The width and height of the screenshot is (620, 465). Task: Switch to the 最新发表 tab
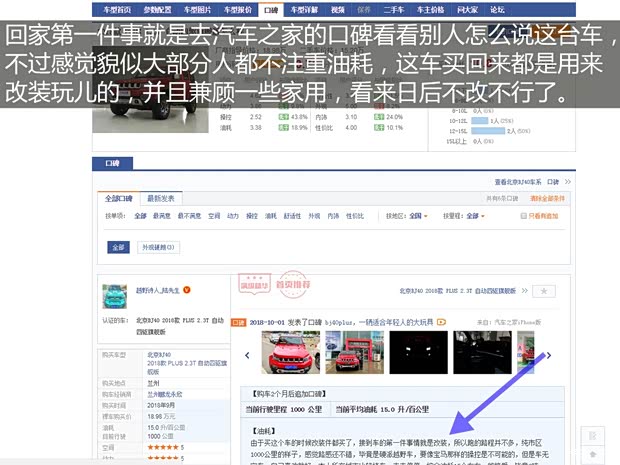(x=161, y=198)
